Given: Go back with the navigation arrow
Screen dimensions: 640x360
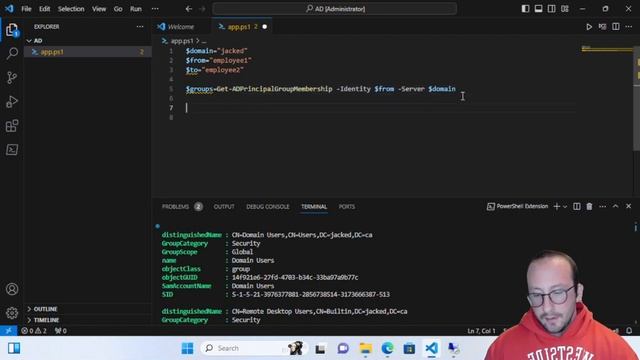Looking at the screenshot, I should click(x=189, y=9).
